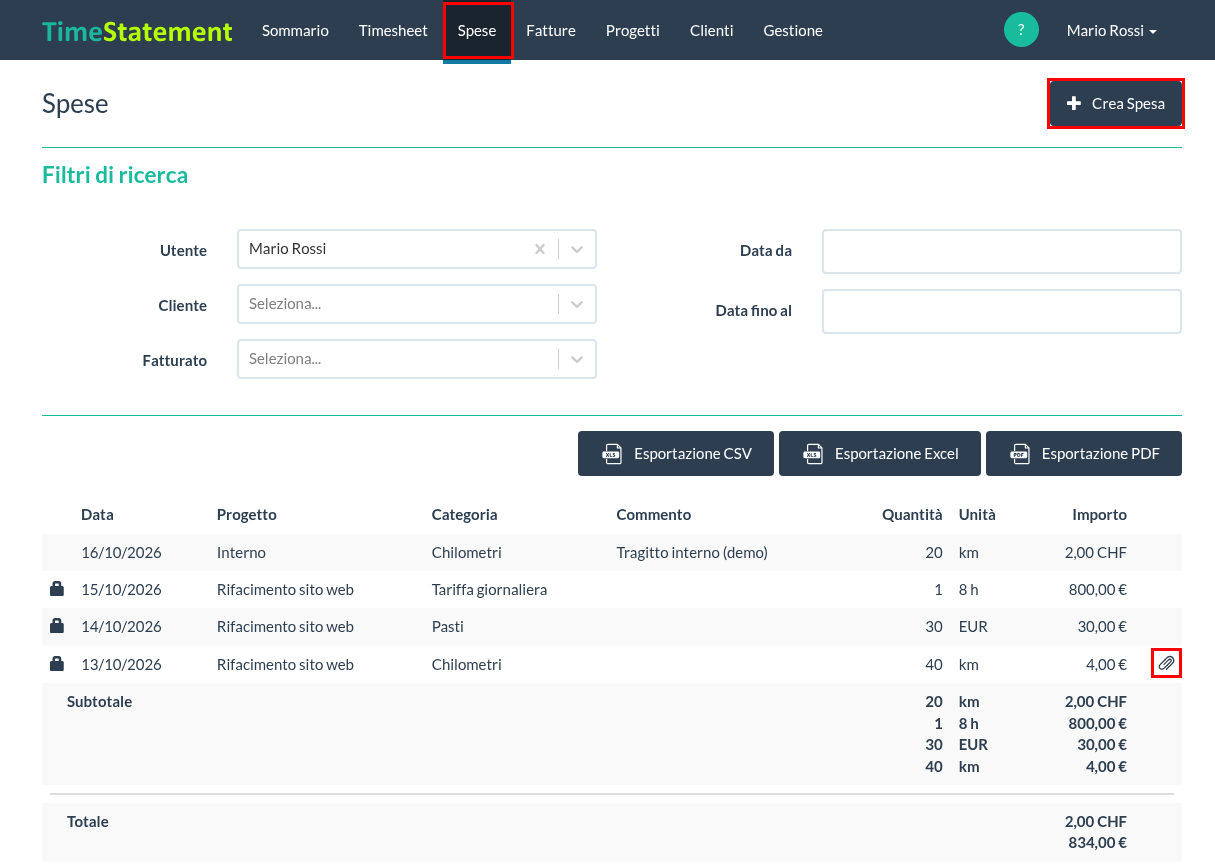This screenshot has height=868, width=1215.
Task: Open the Mario Rossi account menu
Action: coord(1112,30)
